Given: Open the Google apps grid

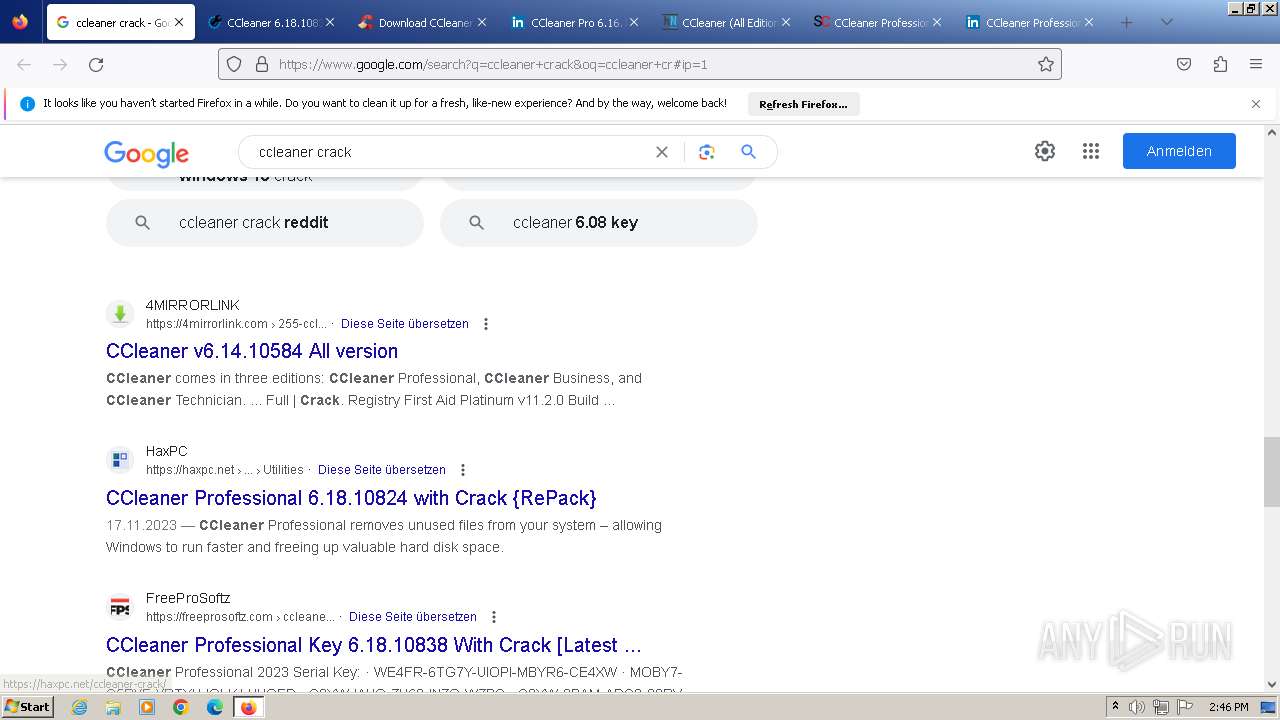Looking at the screenshot, I should [x=1091, y=151].
